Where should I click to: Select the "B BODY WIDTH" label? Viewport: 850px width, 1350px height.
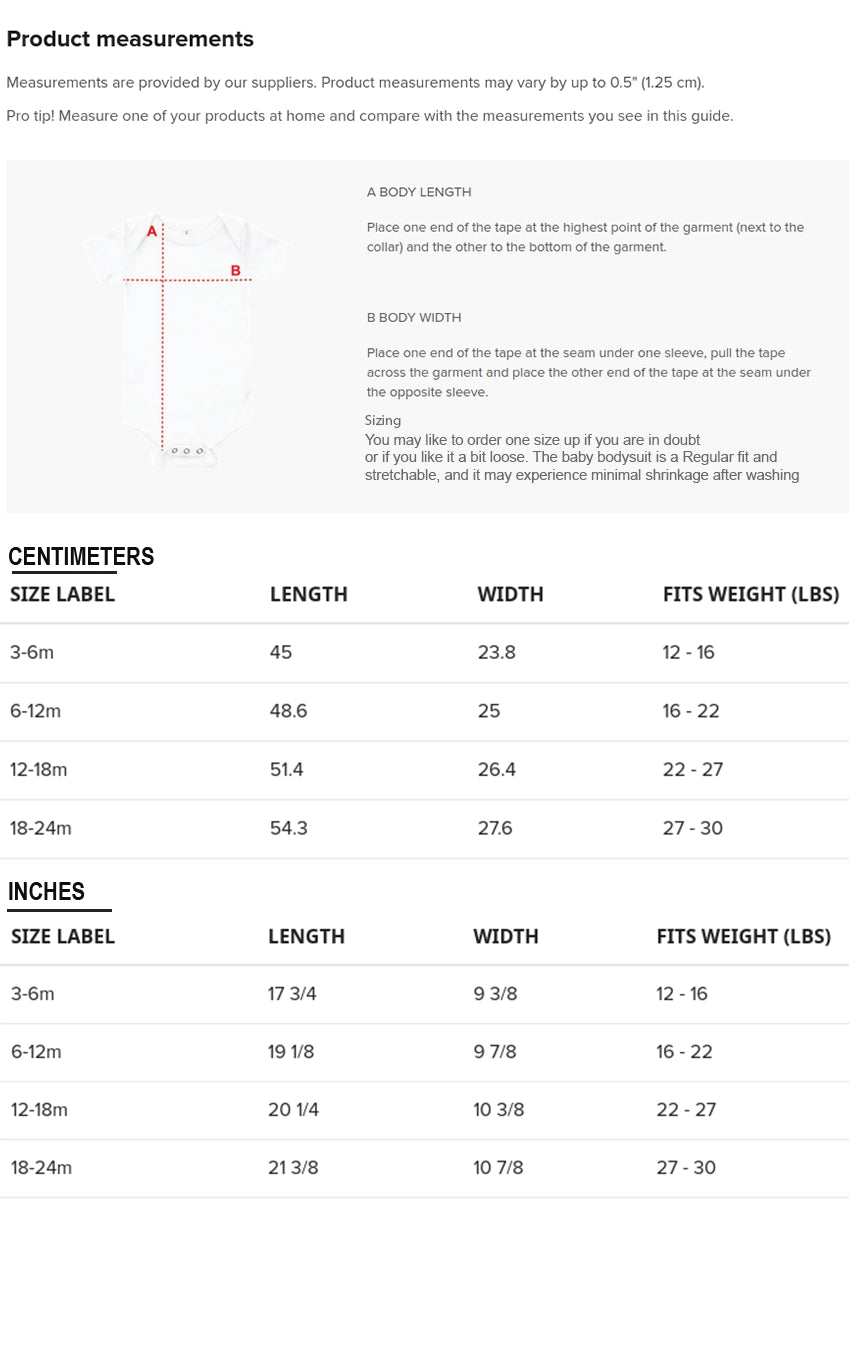pos(414,318)
